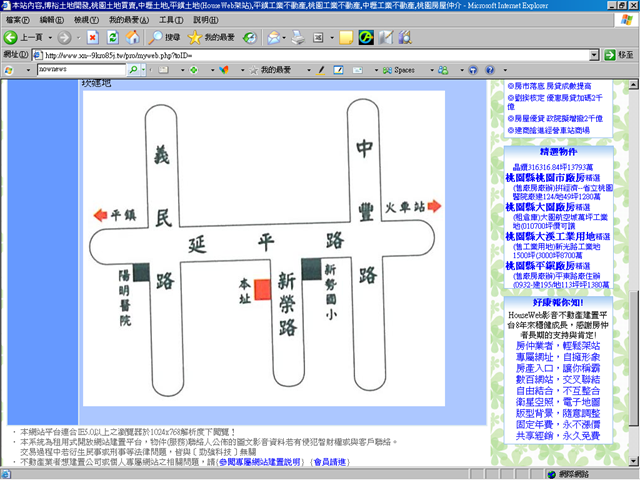
Task: Open the Edit icon dropdown arrow
Action: [332, 38]
